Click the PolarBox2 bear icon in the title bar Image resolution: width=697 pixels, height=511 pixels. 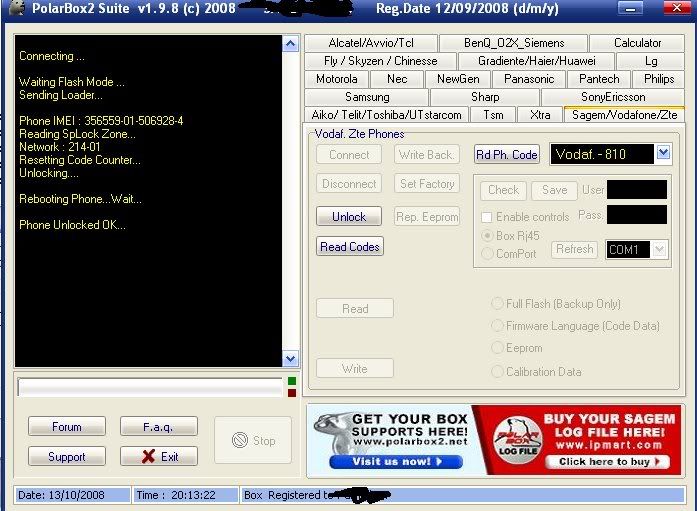tap(16, 7)
